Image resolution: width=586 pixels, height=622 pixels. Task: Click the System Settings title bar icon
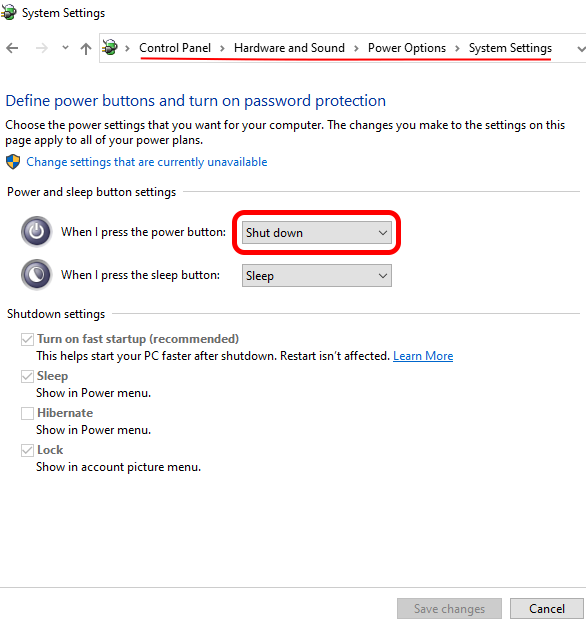(x=8, y=12)
